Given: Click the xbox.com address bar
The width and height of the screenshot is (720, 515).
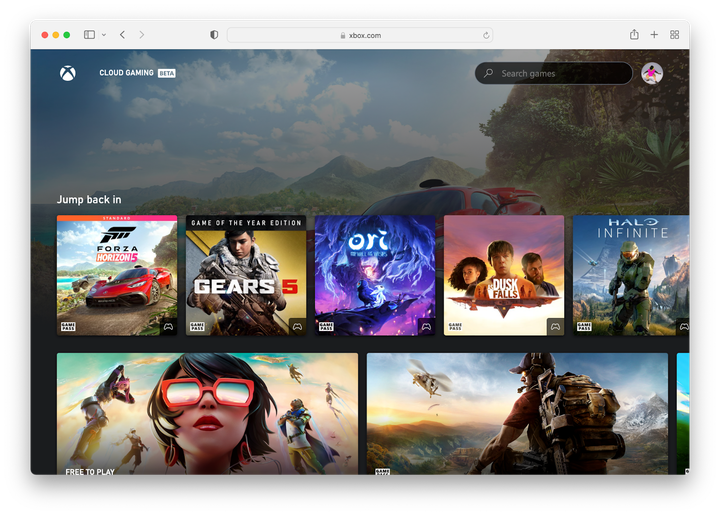Looking at the screenshot, I should 360,35.
